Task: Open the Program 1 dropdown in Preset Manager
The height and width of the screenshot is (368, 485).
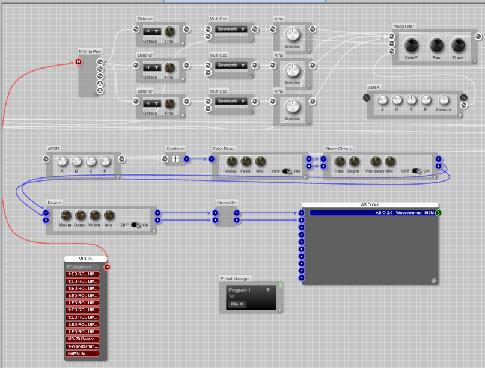Action: [249, 290]
